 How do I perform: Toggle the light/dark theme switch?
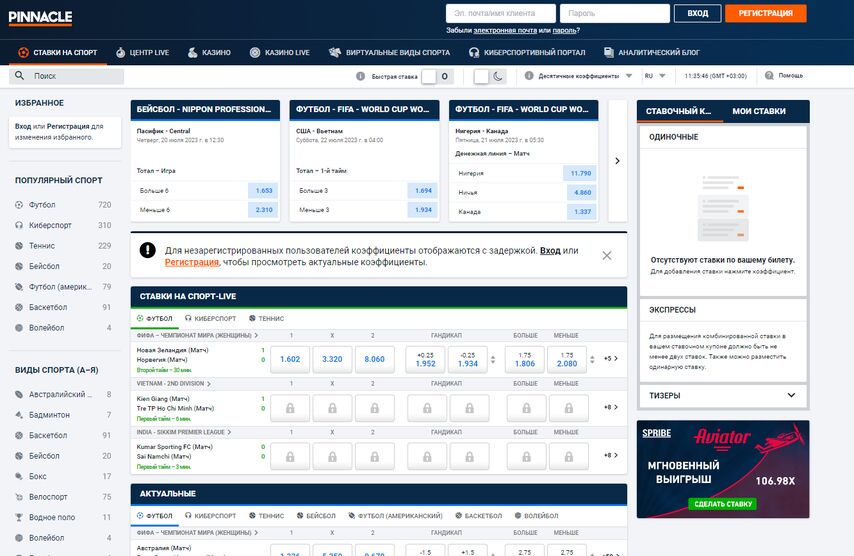click(490, 76)
